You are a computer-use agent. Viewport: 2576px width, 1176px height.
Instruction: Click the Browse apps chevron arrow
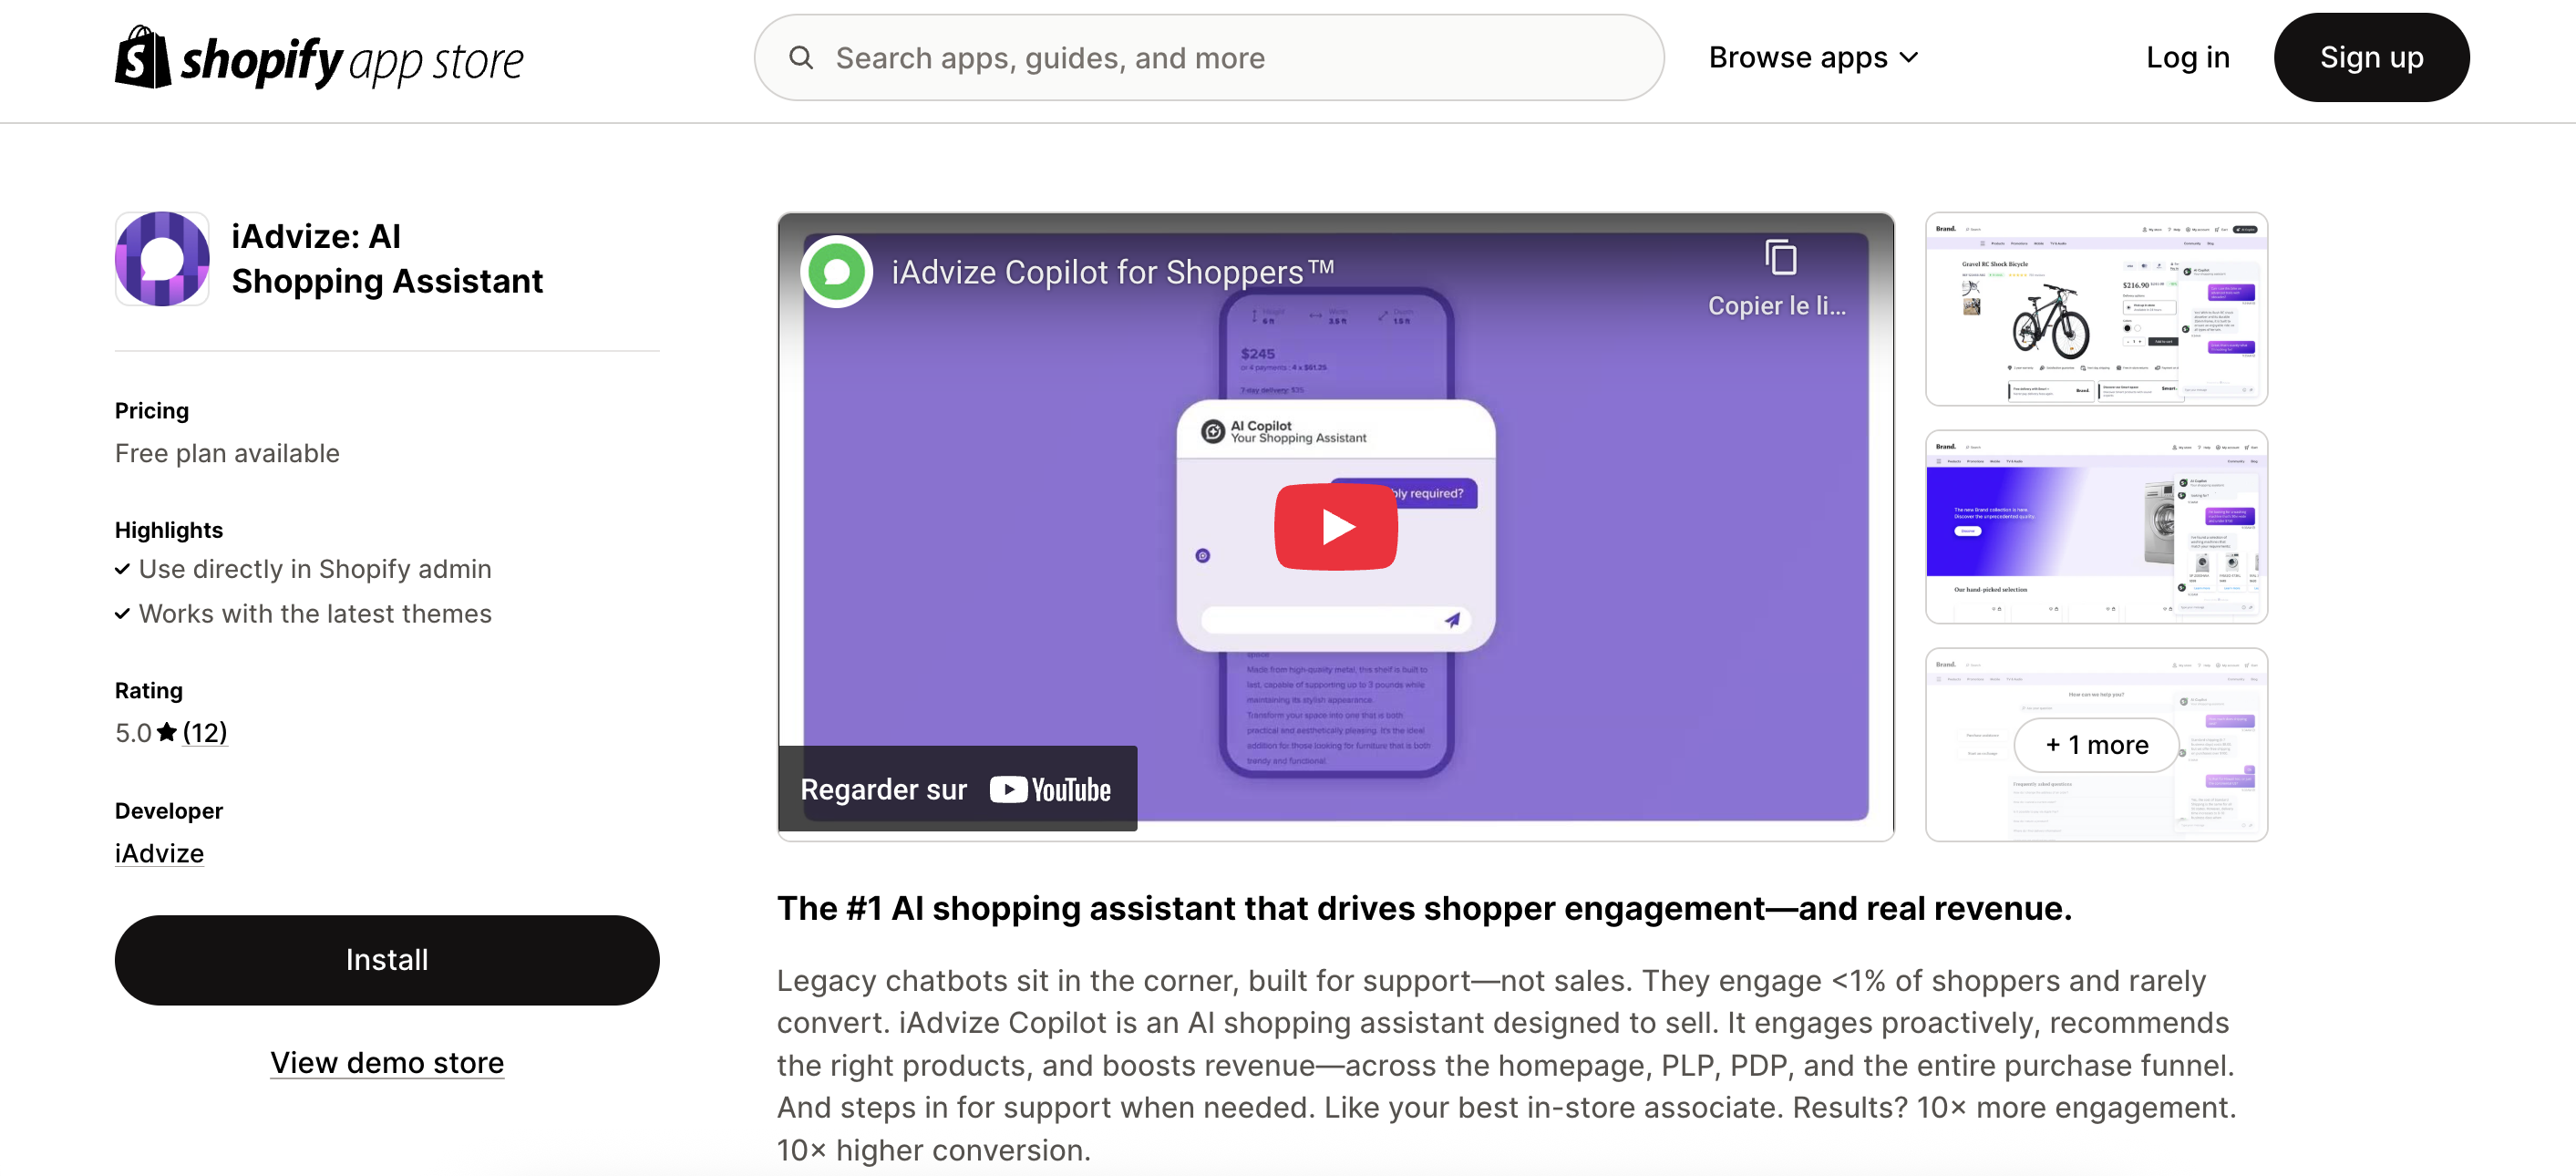tap(1908, 58)
